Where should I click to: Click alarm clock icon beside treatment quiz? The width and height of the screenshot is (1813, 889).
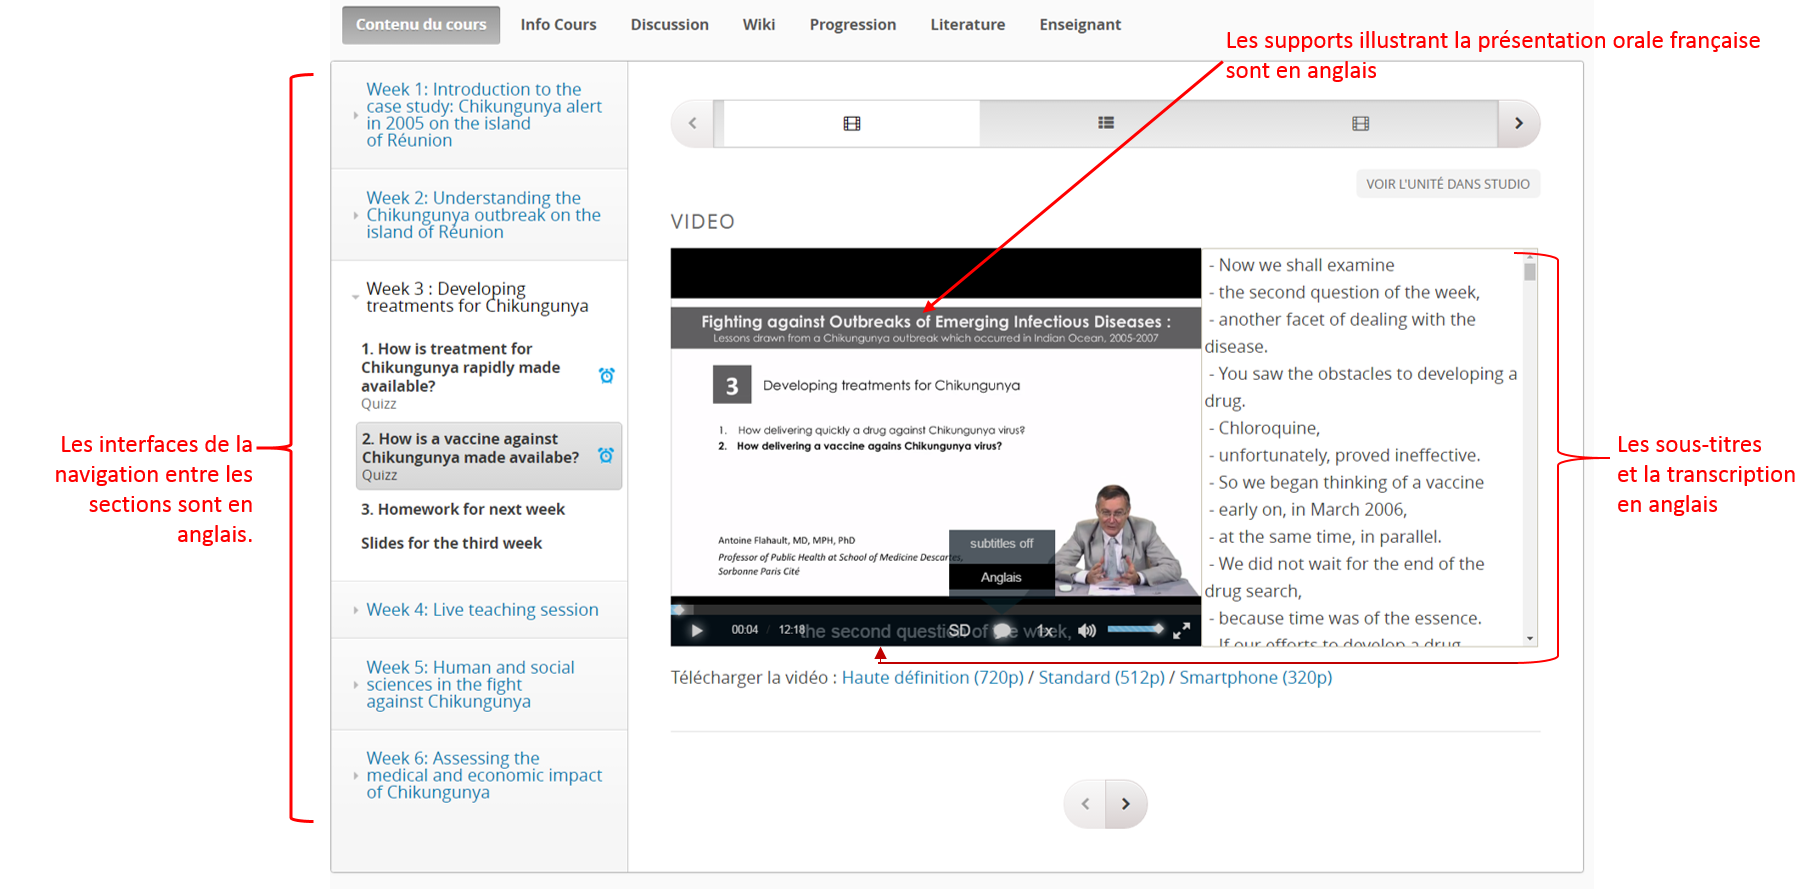tap(606, 375)
